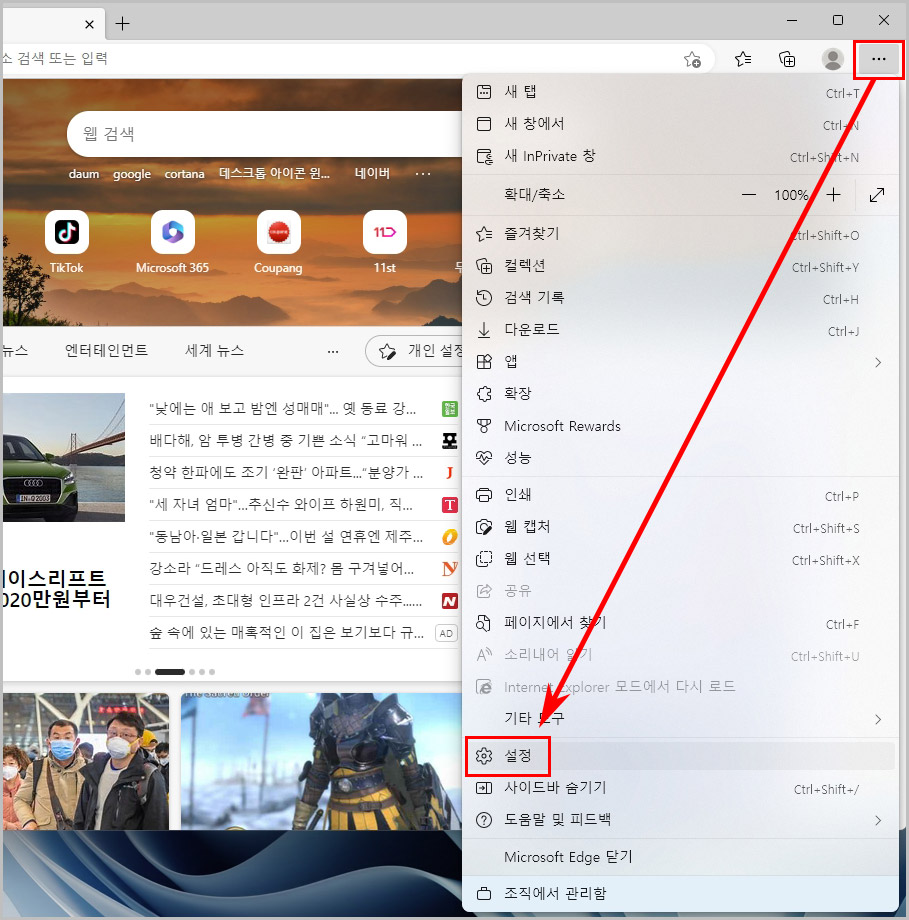The image size is (909, 920).
Task: Click the zoom increase plus control
Action: 834,194
